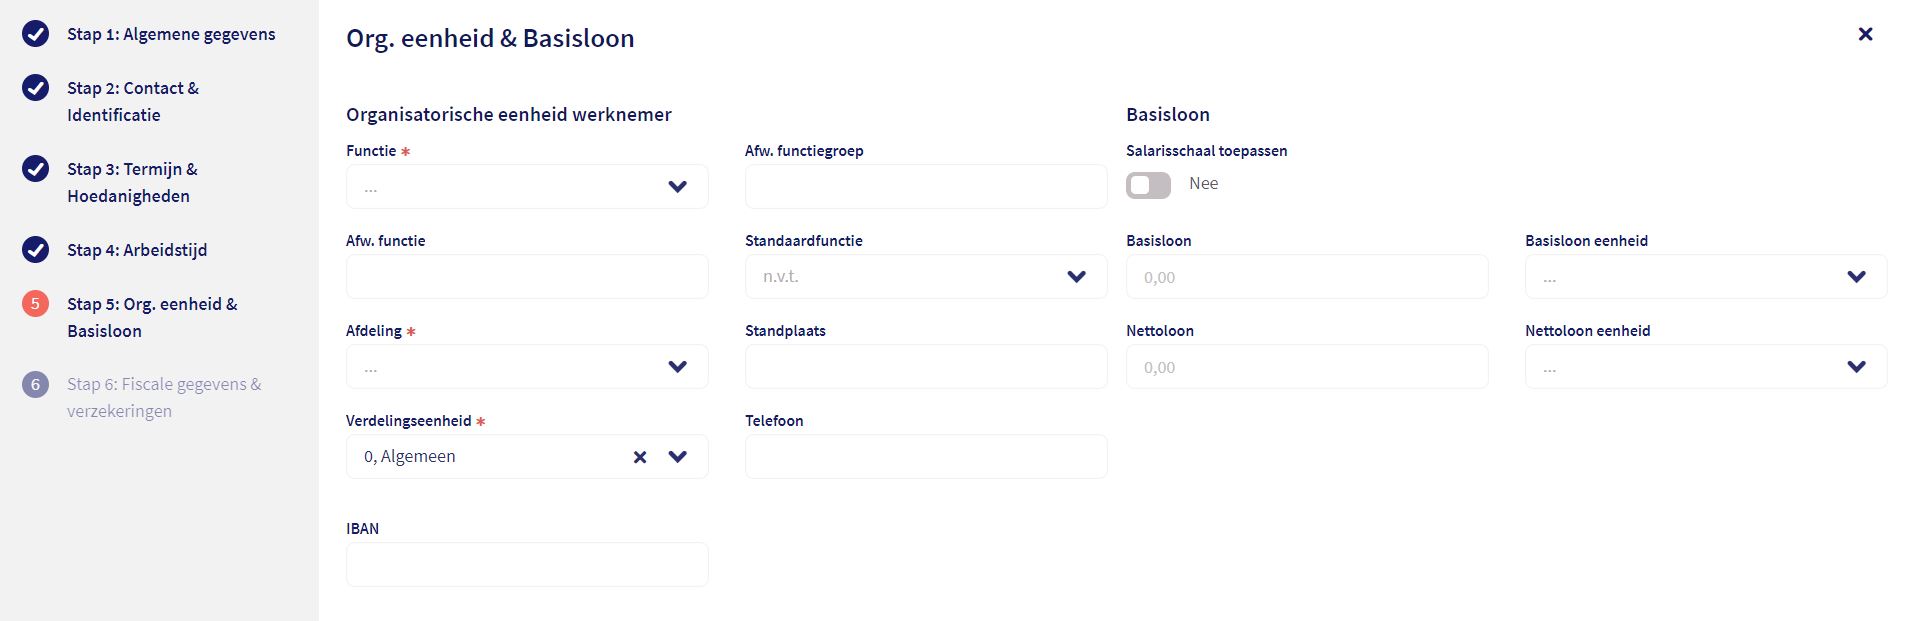The width and height of the screenshot is (1906, 621).
Task: Toggle the Salarisschaal toepassen switch
Action: click(x=1148, y=185)
